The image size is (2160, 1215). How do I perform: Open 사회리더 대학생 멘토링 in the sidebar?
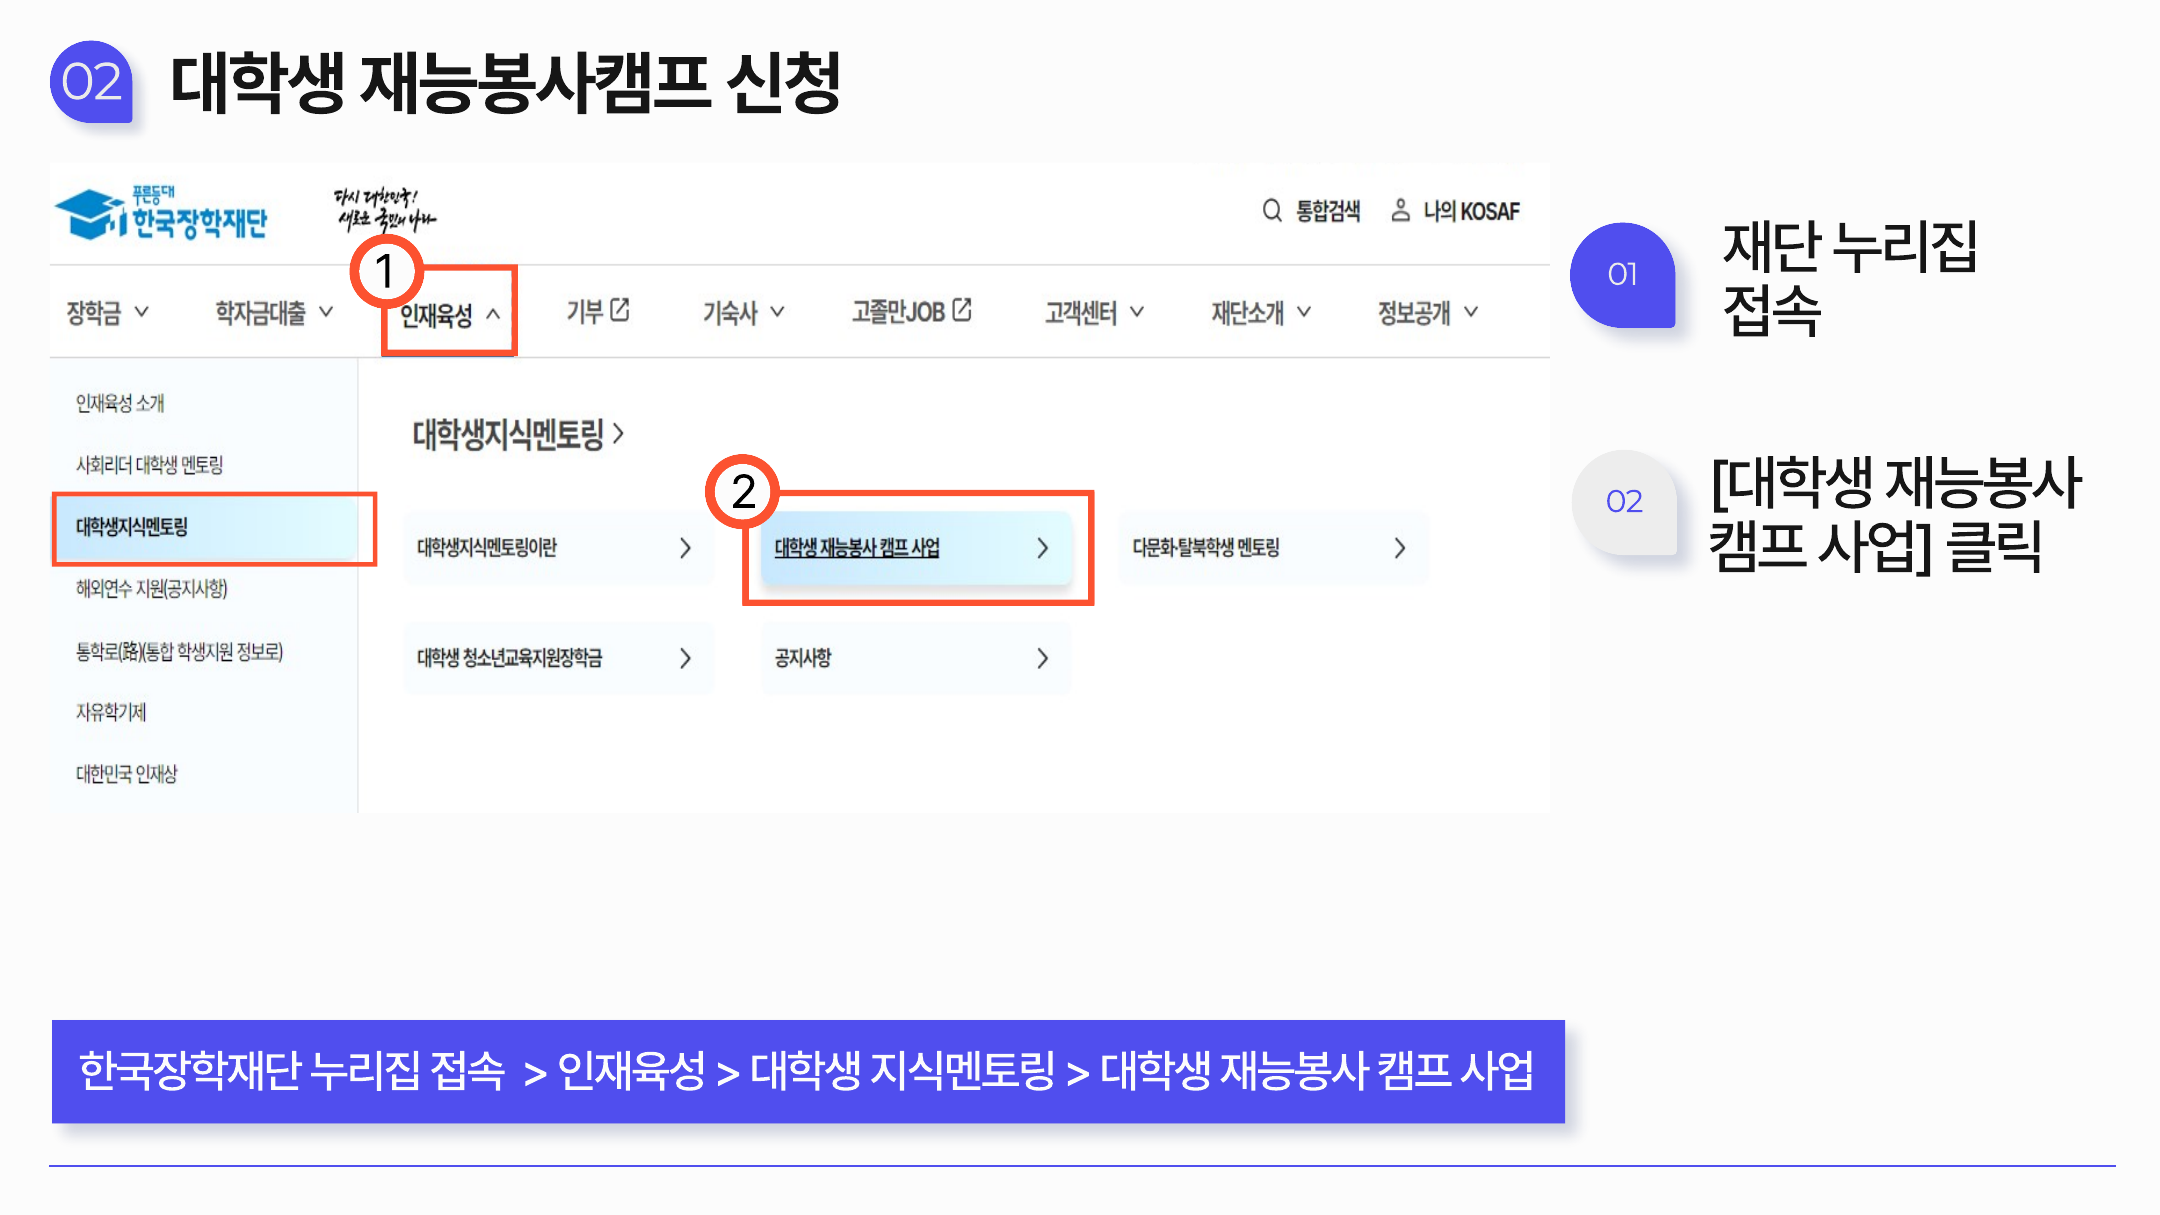(149, 465)
